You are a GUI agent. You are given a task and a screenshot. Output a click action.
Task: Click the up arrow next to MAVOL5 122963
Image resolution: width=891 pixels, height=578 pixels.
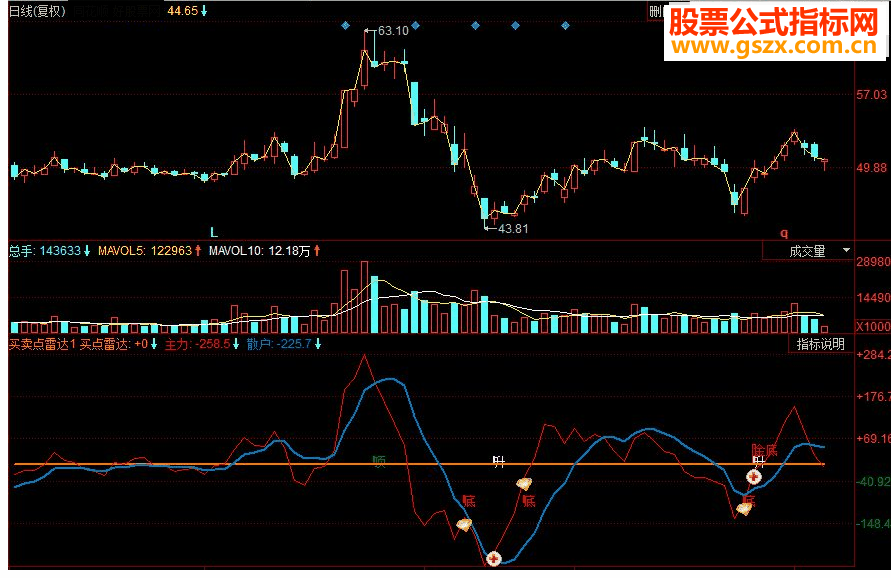[x=198, y=251]
